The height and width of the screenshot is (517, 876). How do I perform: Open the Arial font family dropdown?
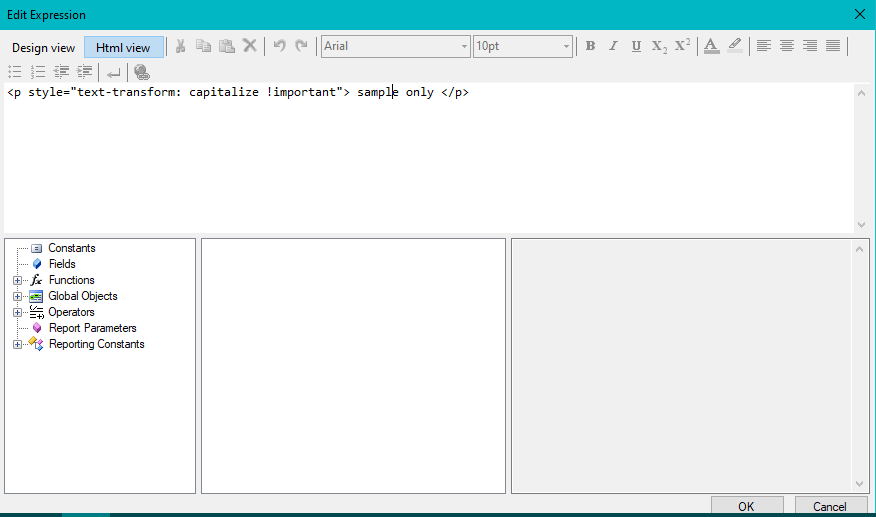pyautogui.click(x=396, y=46)
